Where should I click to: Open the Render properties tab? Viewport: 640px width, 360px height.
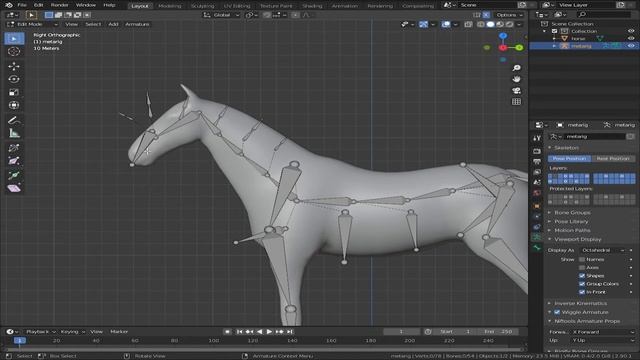tap(537, 151)
